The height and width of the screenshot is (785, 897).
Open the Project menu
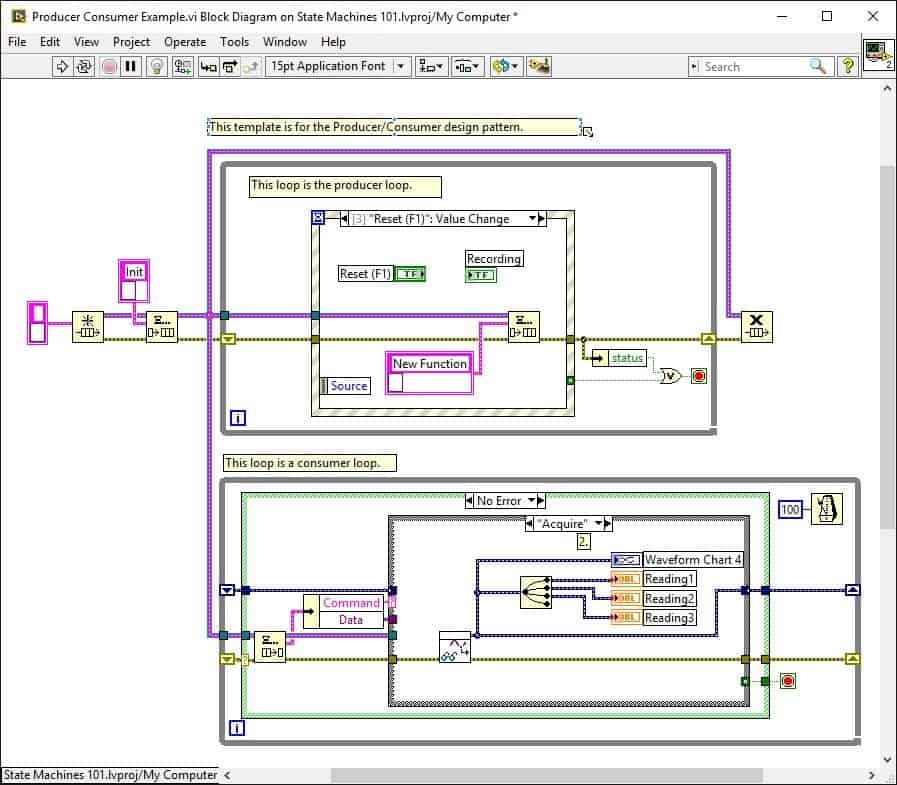pos(131,42)
